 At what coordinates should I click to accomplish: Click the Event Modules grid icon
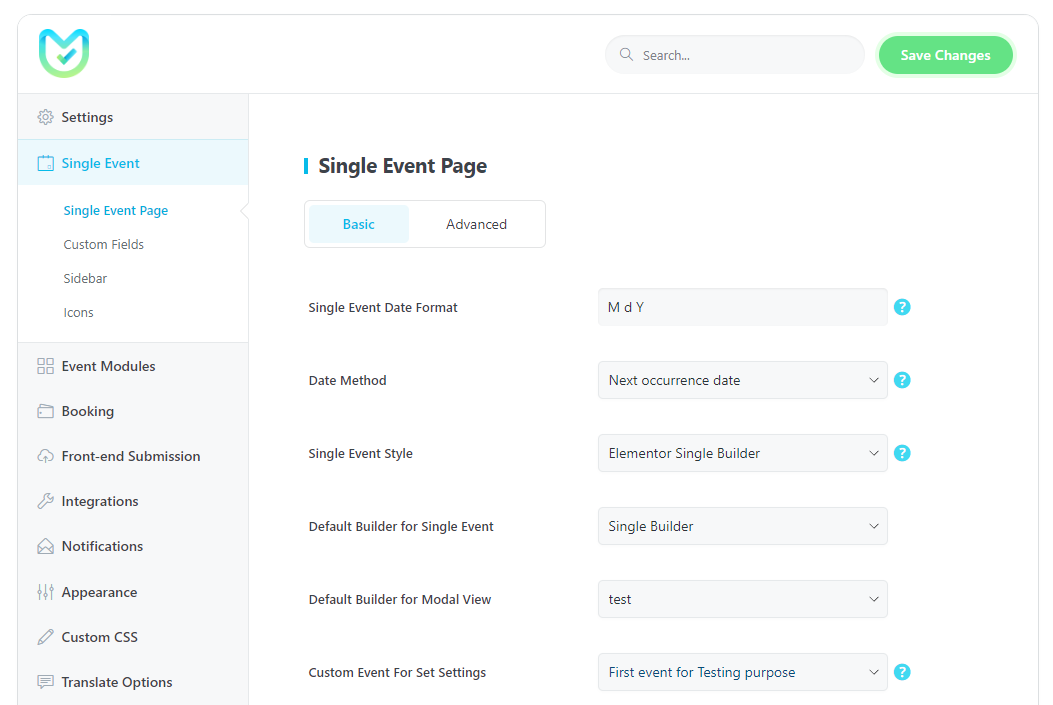click(45, 366)
